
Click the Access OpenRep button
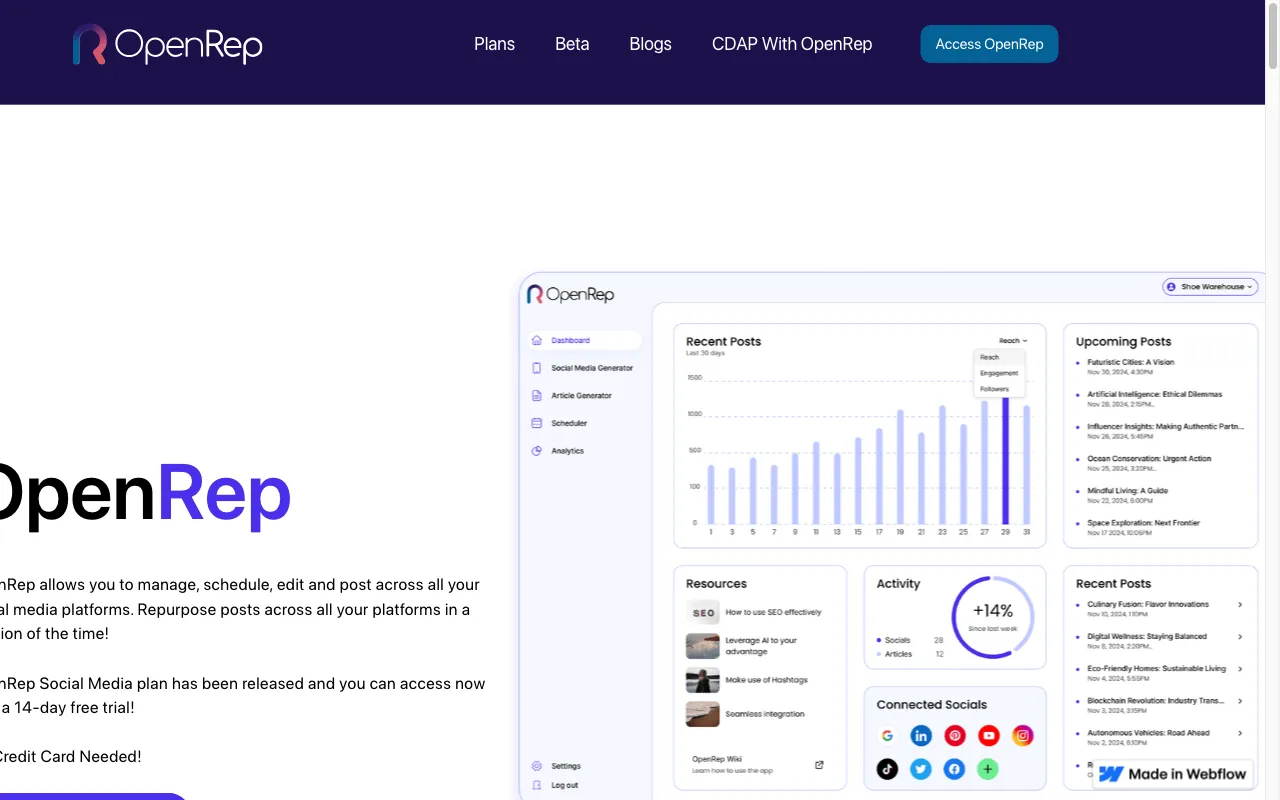[x=989, y=44]
